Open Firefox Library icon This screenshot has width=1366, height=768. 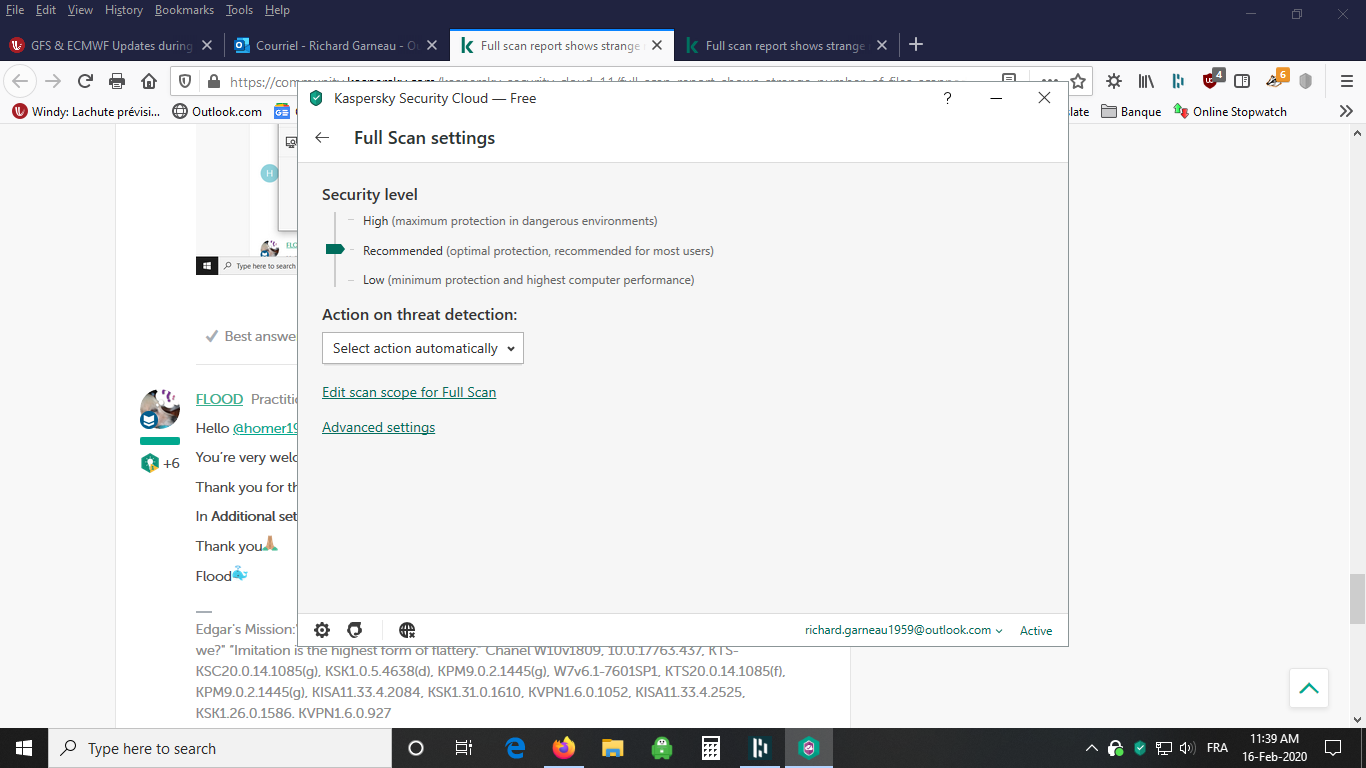pyautogui.click(x=1146, y=81)
